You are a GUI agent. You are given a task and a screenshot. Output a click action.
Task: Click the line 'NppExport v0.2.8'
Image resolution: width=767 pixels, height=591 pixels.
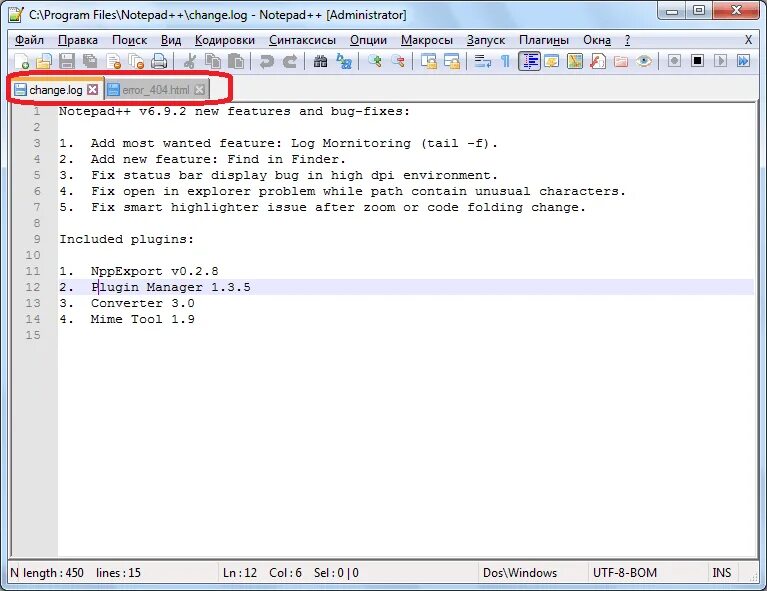154,271
